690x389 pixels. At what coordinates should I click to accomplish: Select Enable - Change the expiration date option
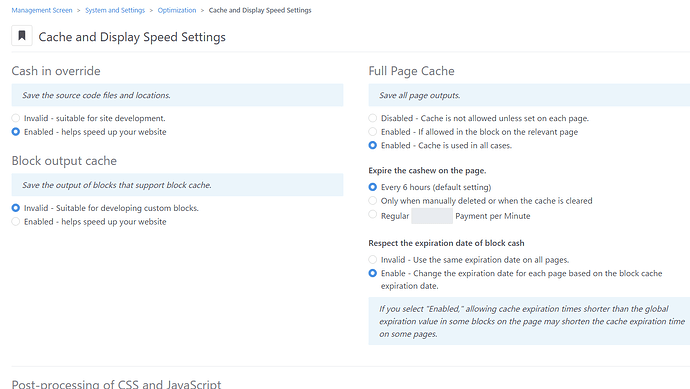[373, 273]
